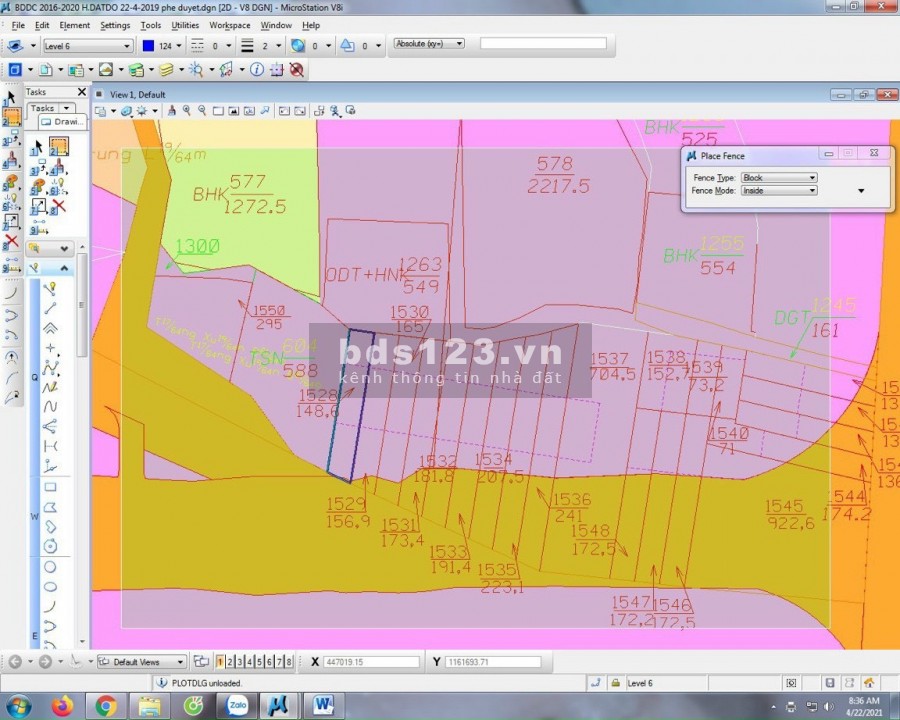Open the Level Manager icon

[x=136, y=70]
